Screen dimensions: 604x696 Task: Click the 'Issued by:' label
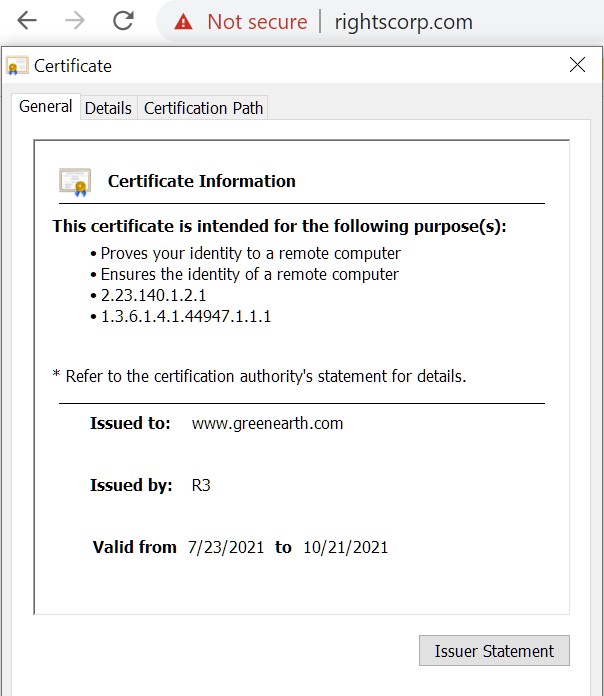coord(131,485)
